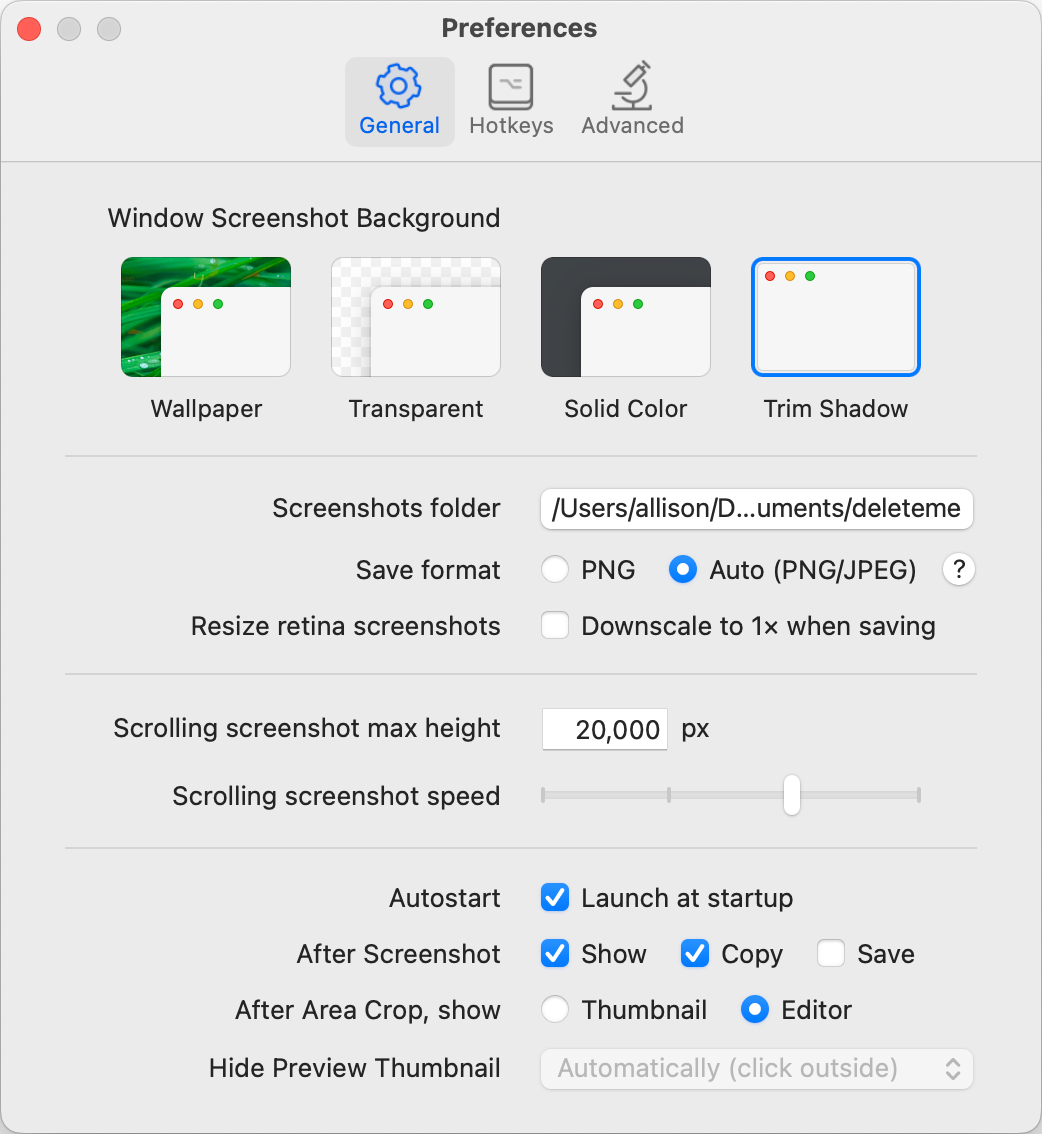
Task: Choose the Transparent background option
Action: click(x=416, y=317)
